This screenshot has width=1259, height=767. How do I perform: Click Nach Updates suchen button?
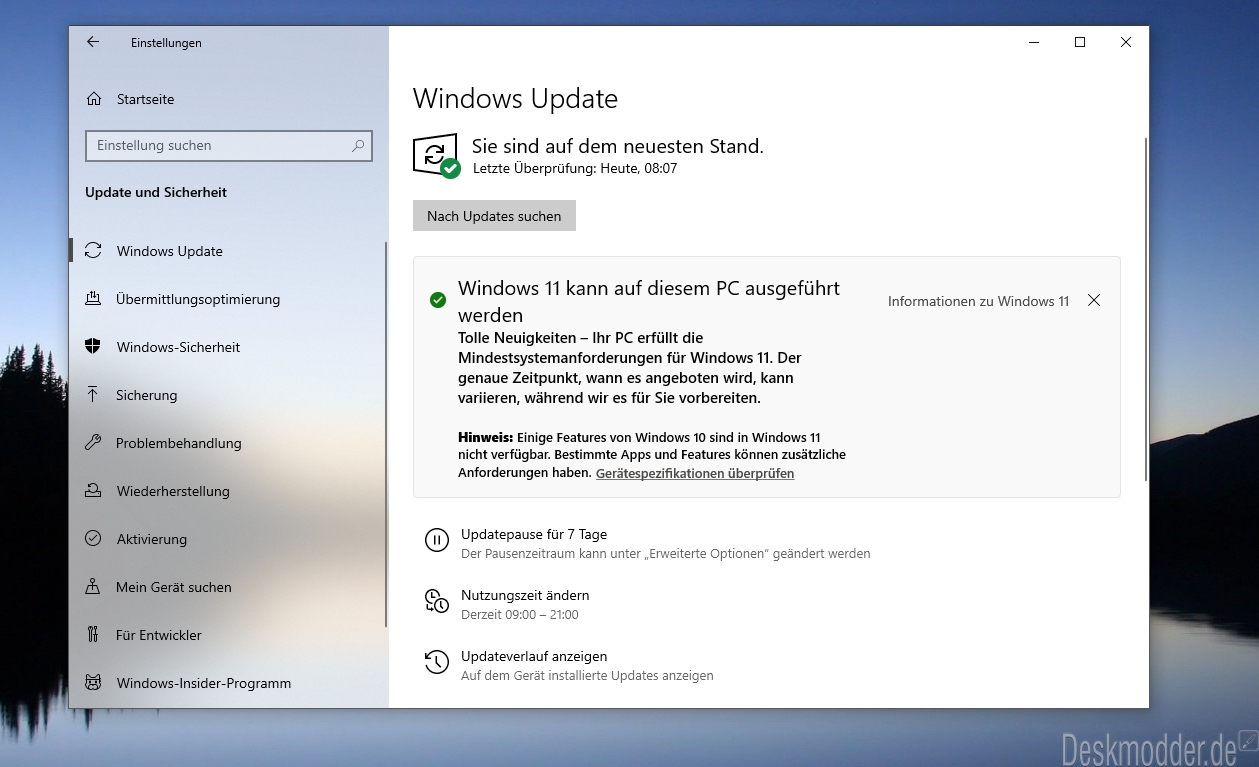click(494, 216)
